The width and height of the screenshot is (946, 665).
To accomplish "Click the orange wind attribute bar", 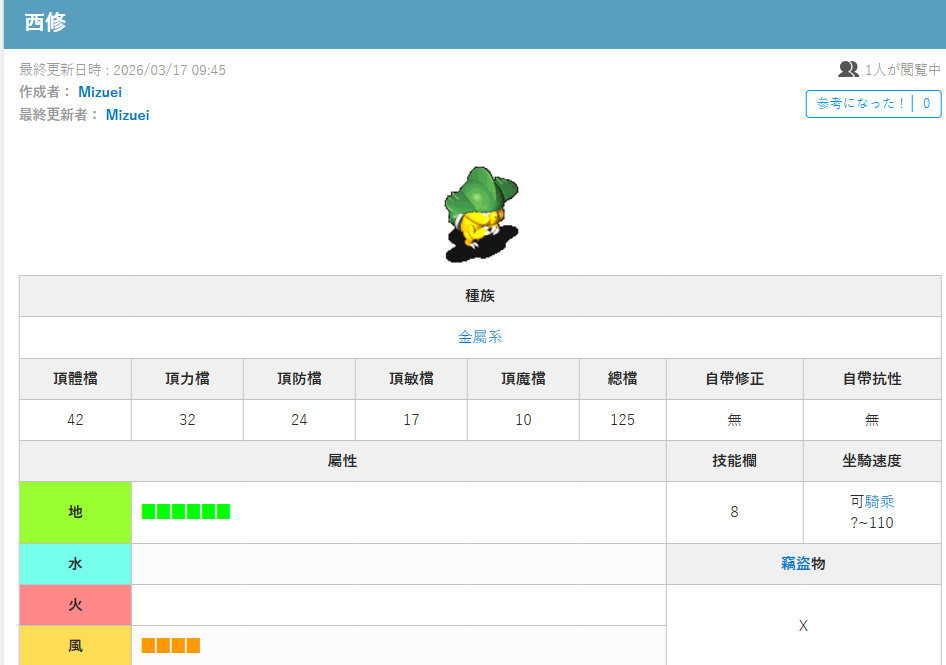I will (171, 646).
